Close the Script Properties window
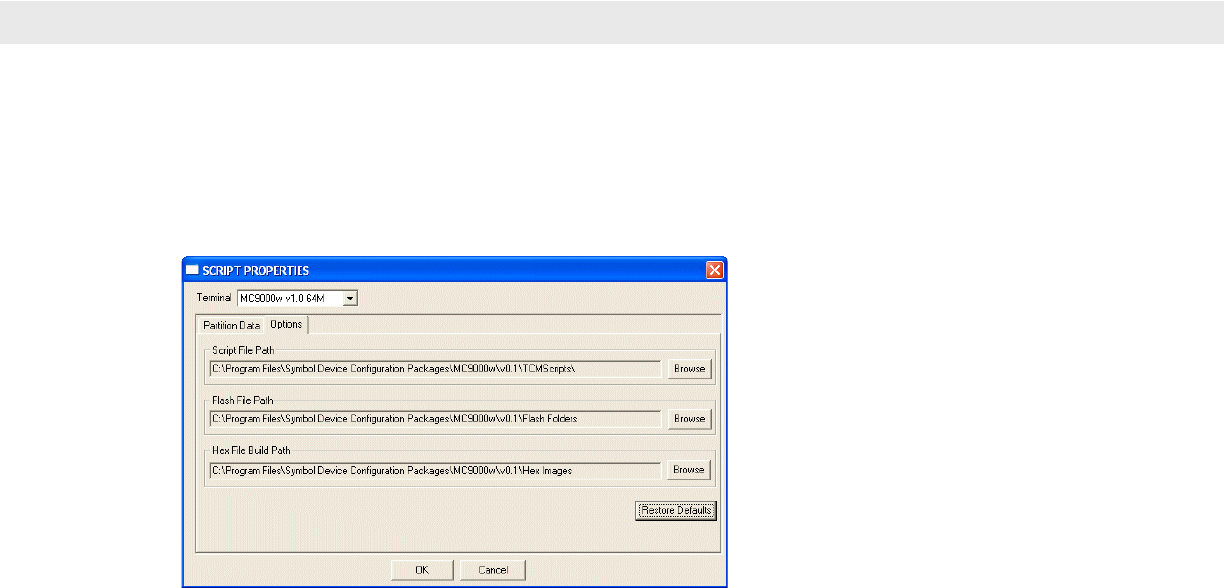Viewport: 1224px width, 588px height. [x=714, y=270]
